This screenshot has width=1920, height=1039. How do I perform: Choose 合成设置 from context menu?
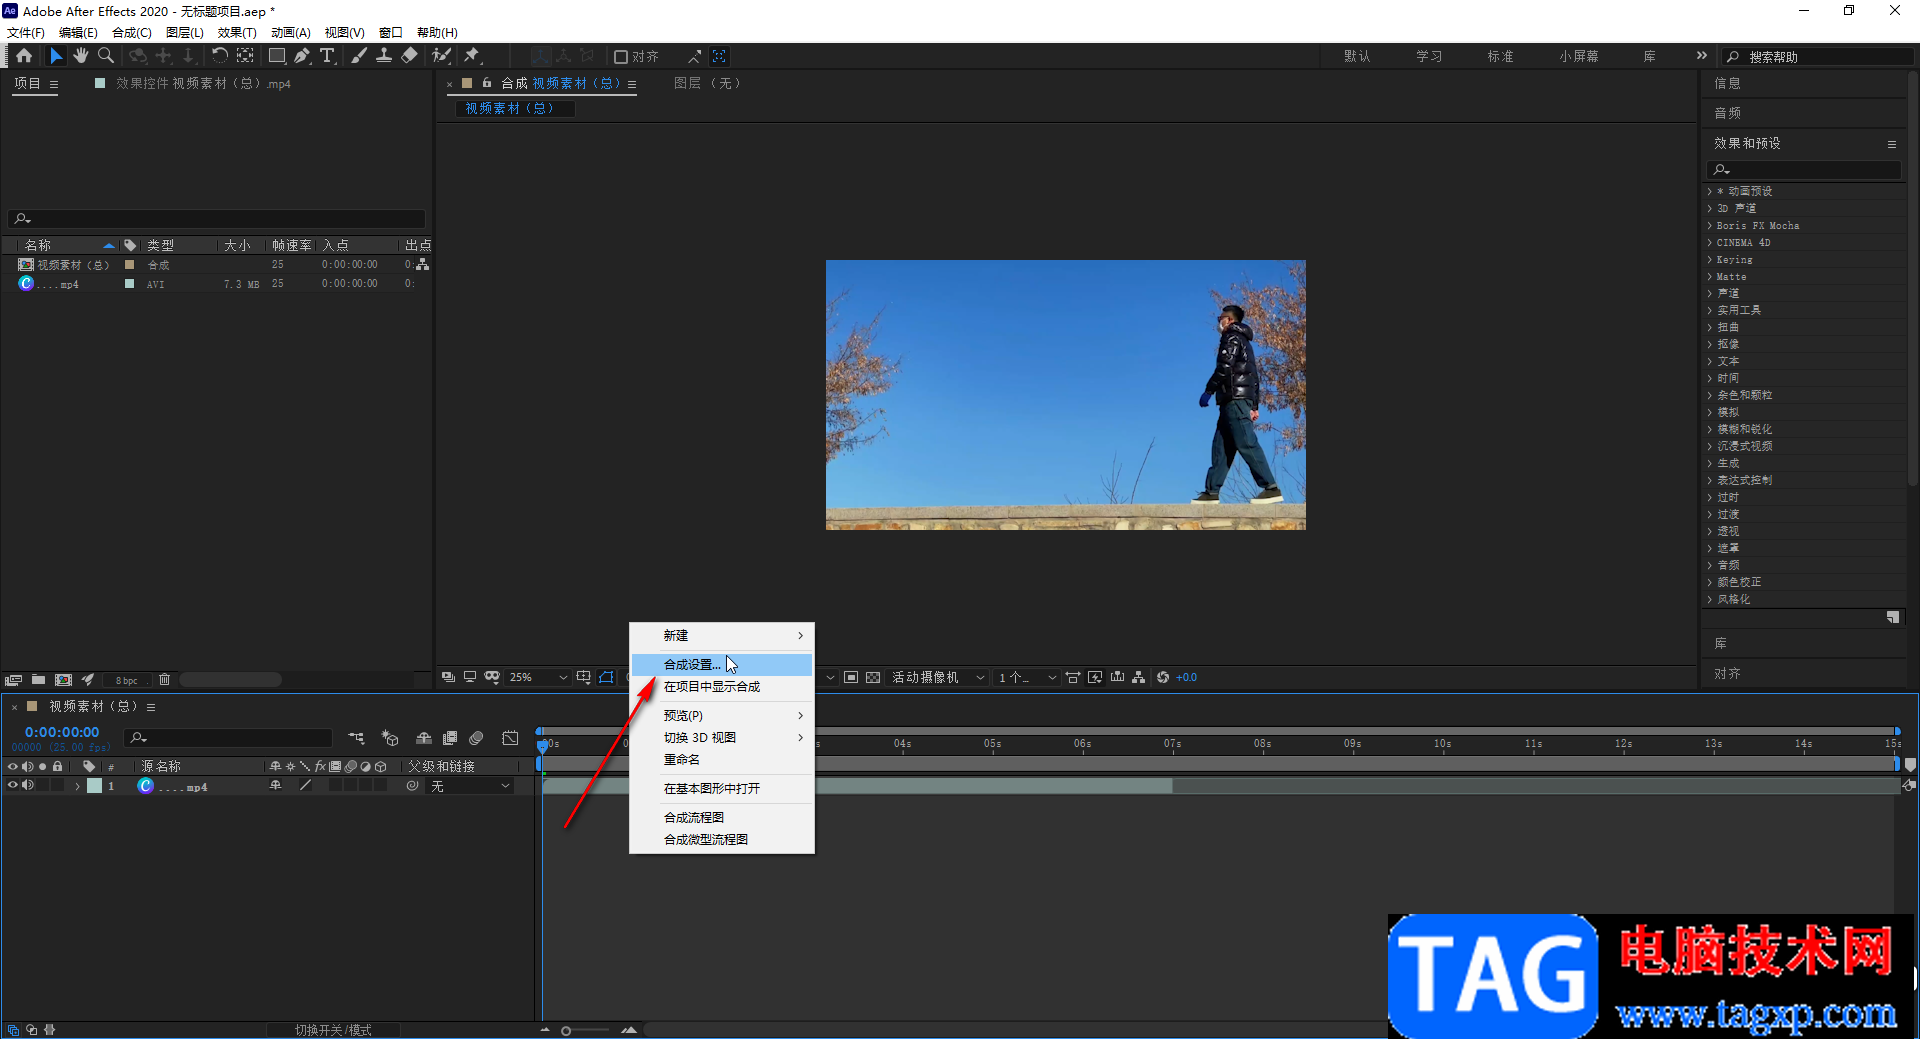pos(721,664)
